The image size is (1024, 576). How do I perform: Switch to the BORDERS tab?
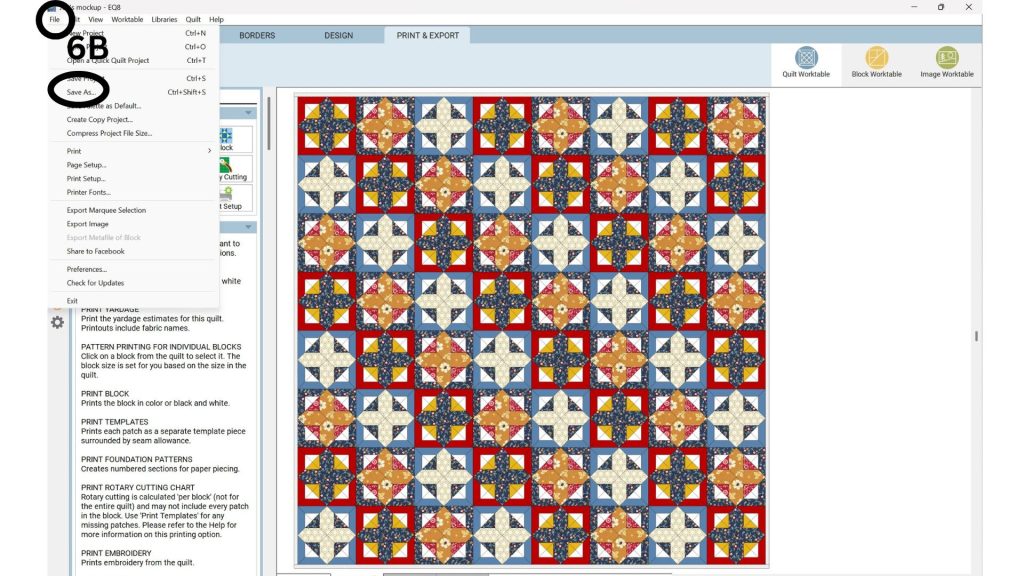coord(257,35)
